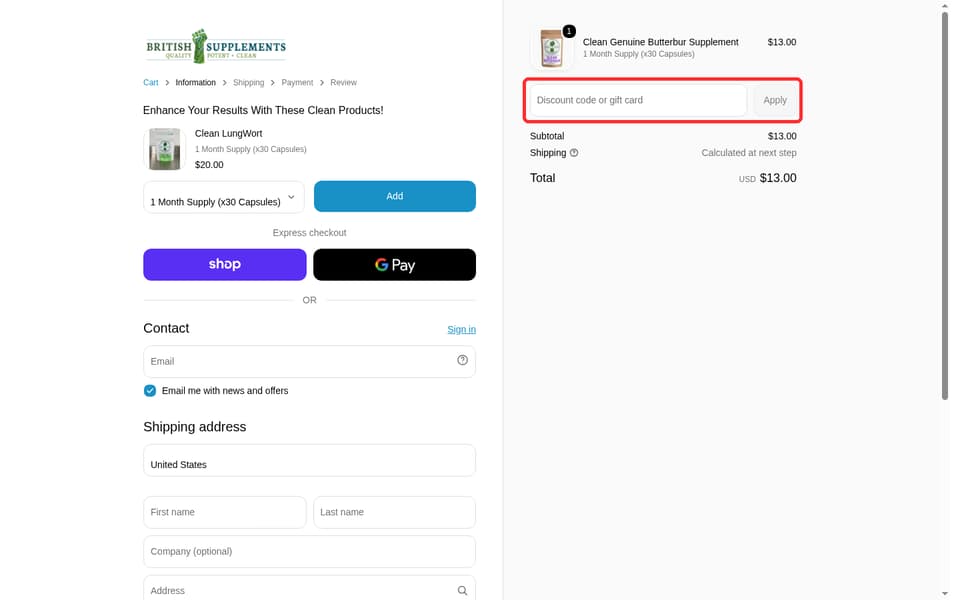
Task: Click the $20.00 LungWort price
Action: click(209, 165)
